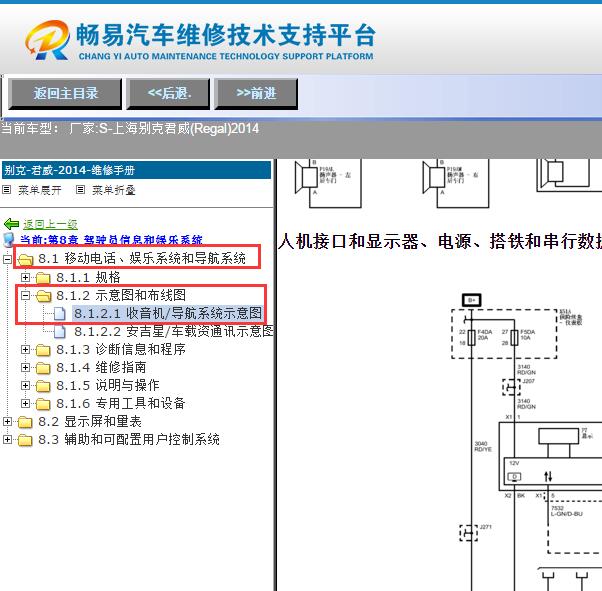Viewport: 602px width, 591px height.
Task: Click the 8.1.3 folder icon
Action: click(43, 350)
